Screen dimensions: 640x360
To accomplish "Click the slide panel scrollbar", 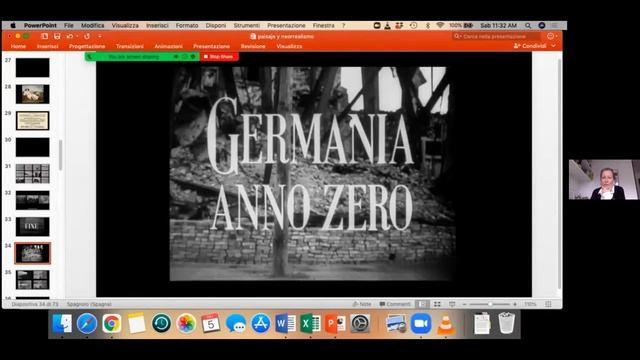I will [60, 155].
